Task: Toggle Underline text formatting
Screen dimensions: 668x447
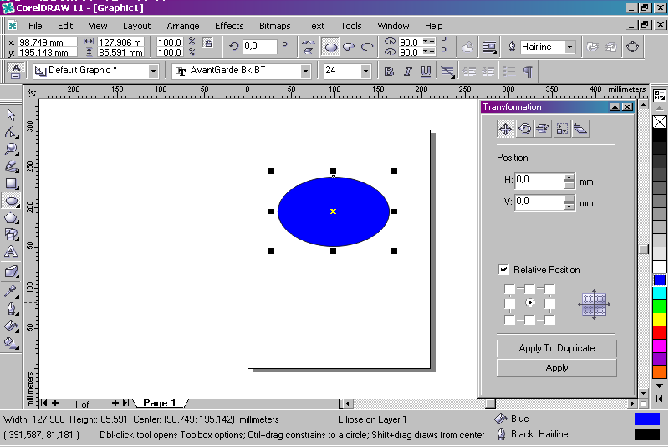Action: (x=426, y=71)
